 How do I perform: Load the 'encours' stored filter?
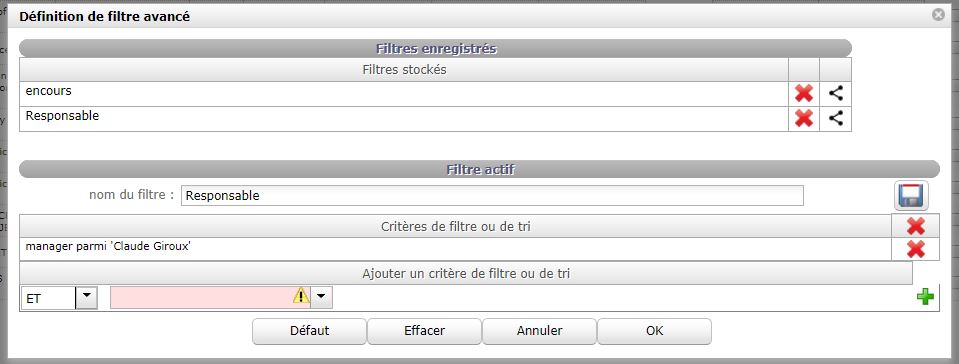pos(404,94)
